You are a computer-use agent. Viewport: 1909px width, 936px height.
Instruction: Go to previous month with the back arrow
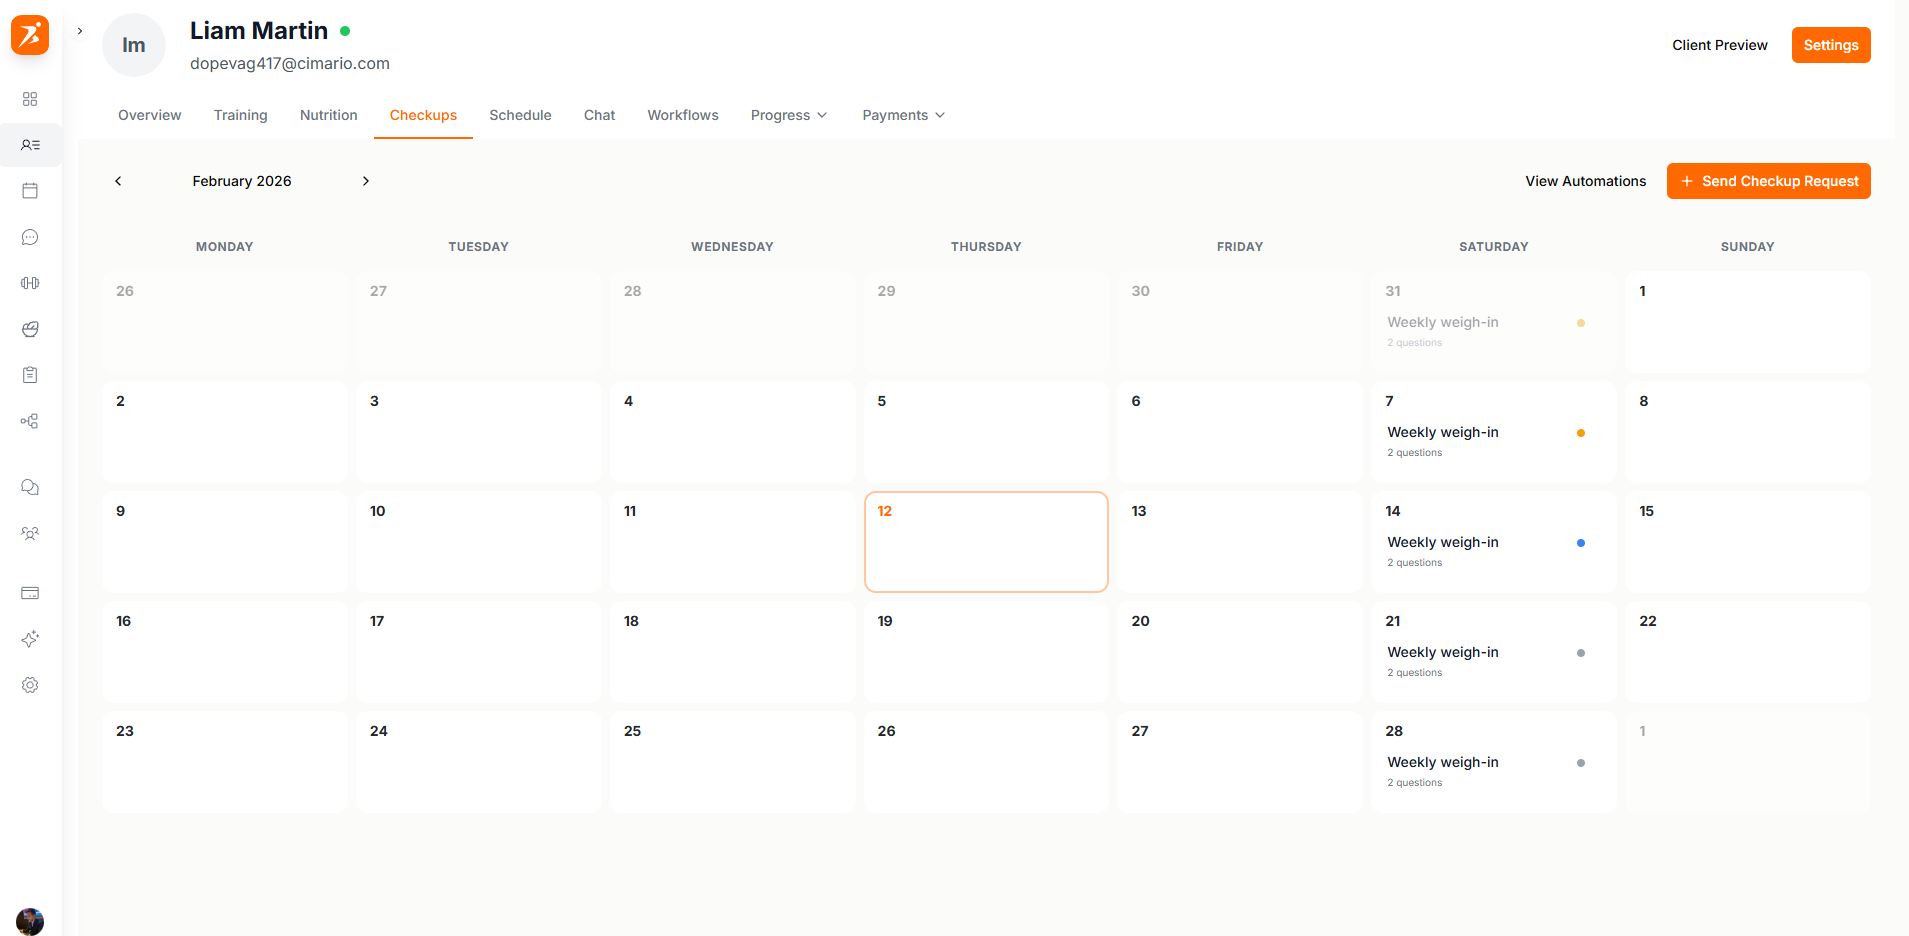117,181
